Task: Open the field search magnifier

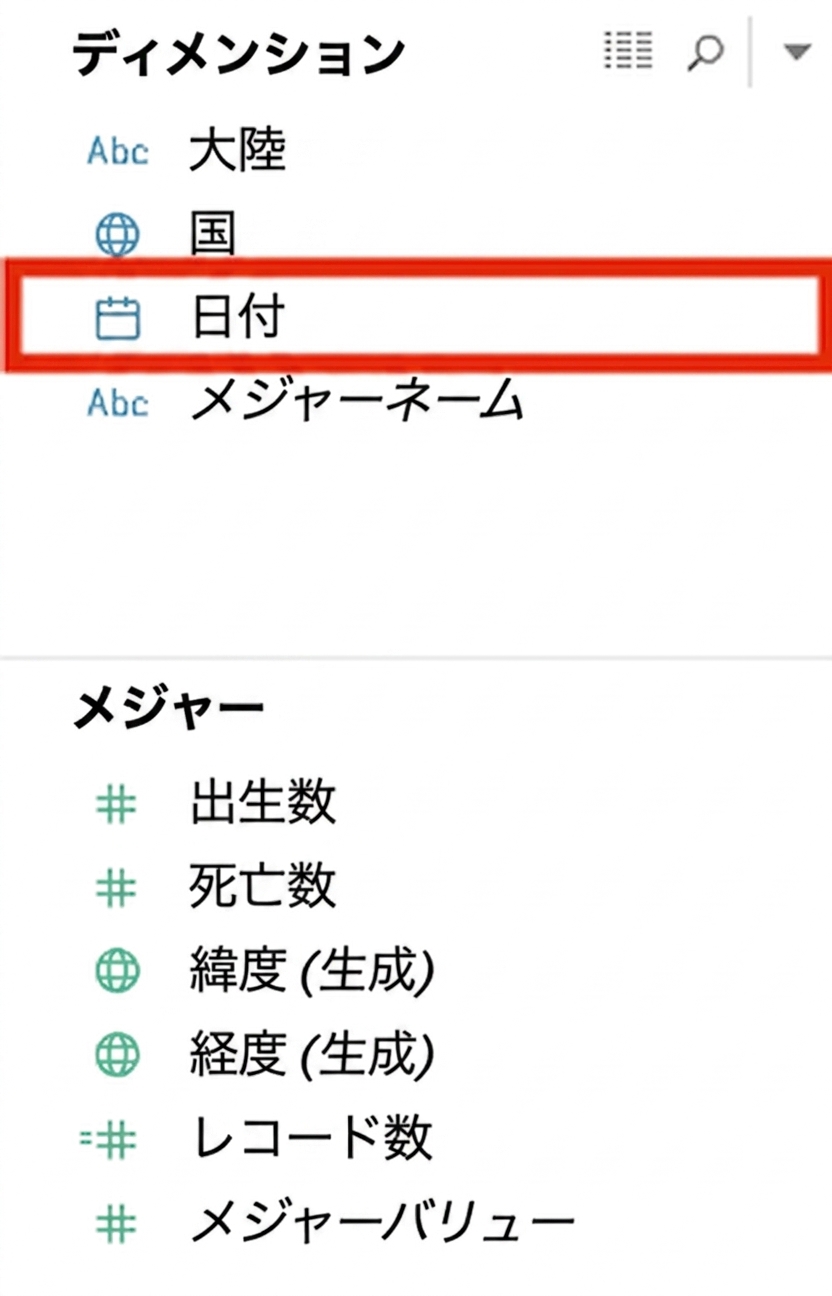Action: pyautogui.click(x=705, y=51)
